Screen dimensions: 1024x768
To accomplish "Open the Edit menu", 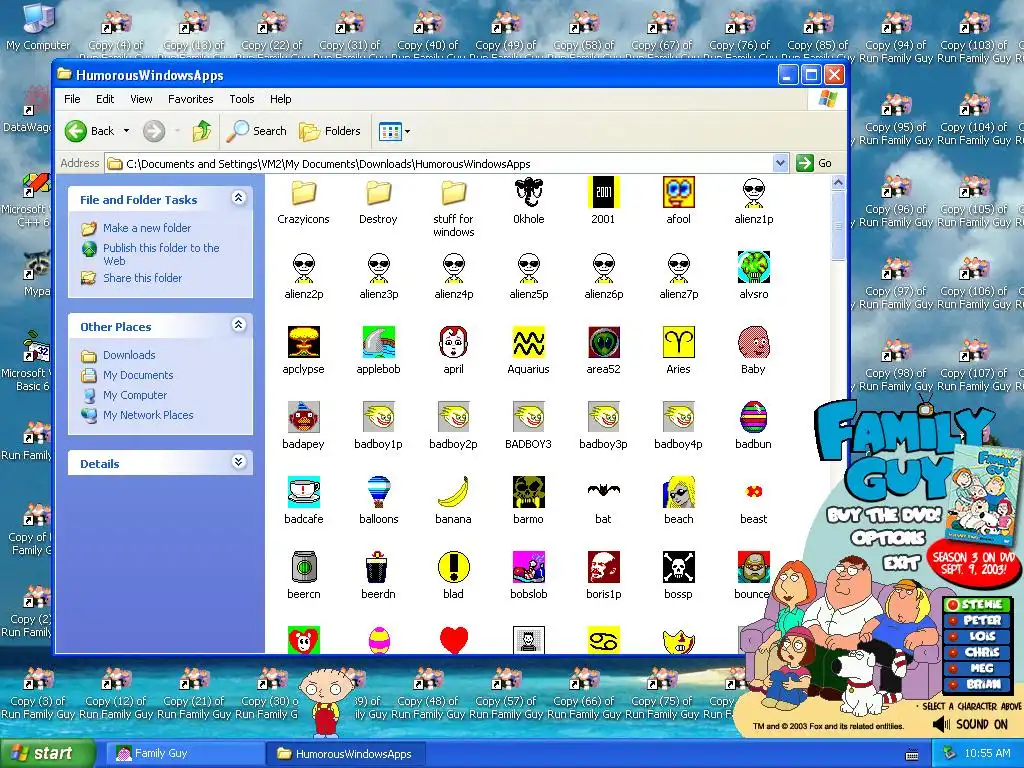I will pos(105,99).
